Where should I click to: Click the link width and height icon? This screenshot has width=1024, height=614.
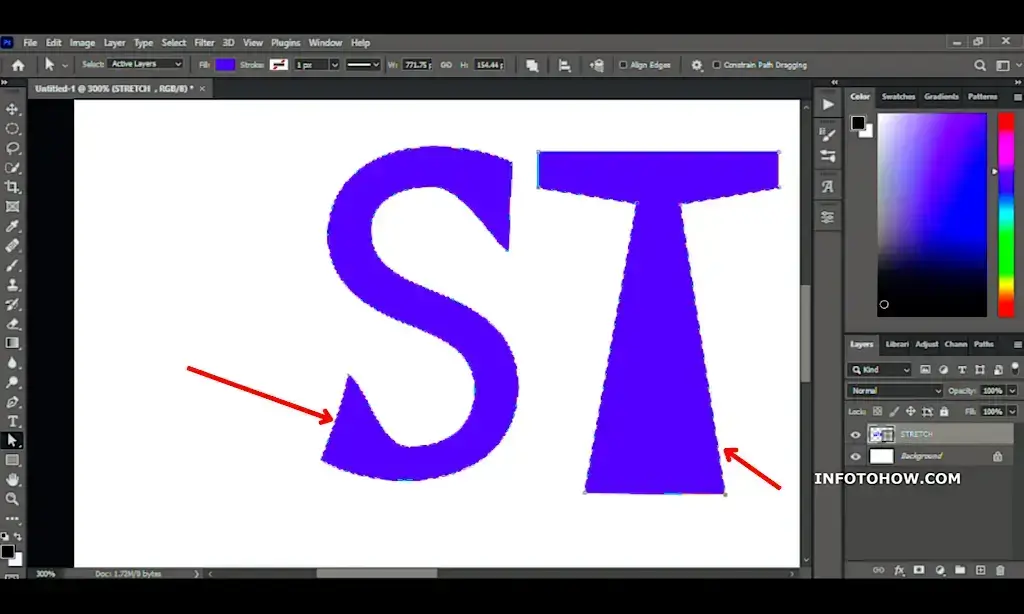tap(446, 65)
